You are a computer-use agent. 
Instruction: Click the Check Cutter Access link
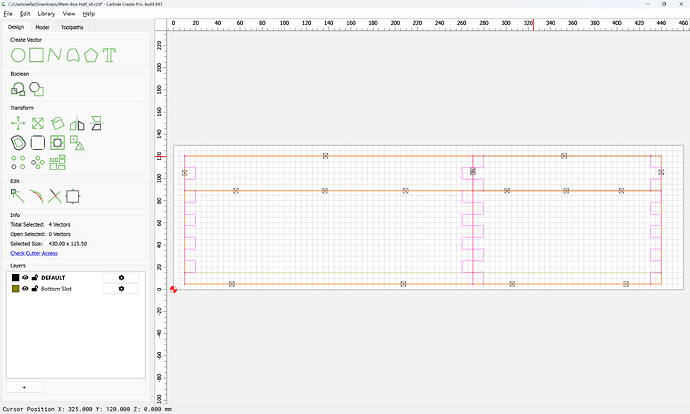(x=34, y=253)
